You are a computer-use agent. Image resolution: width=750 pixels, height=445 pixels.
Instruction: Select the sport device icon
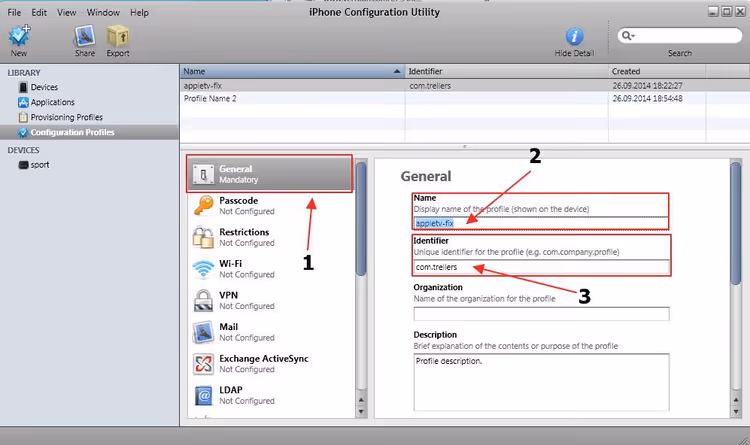pyautogui.click(x=23, y=165)
